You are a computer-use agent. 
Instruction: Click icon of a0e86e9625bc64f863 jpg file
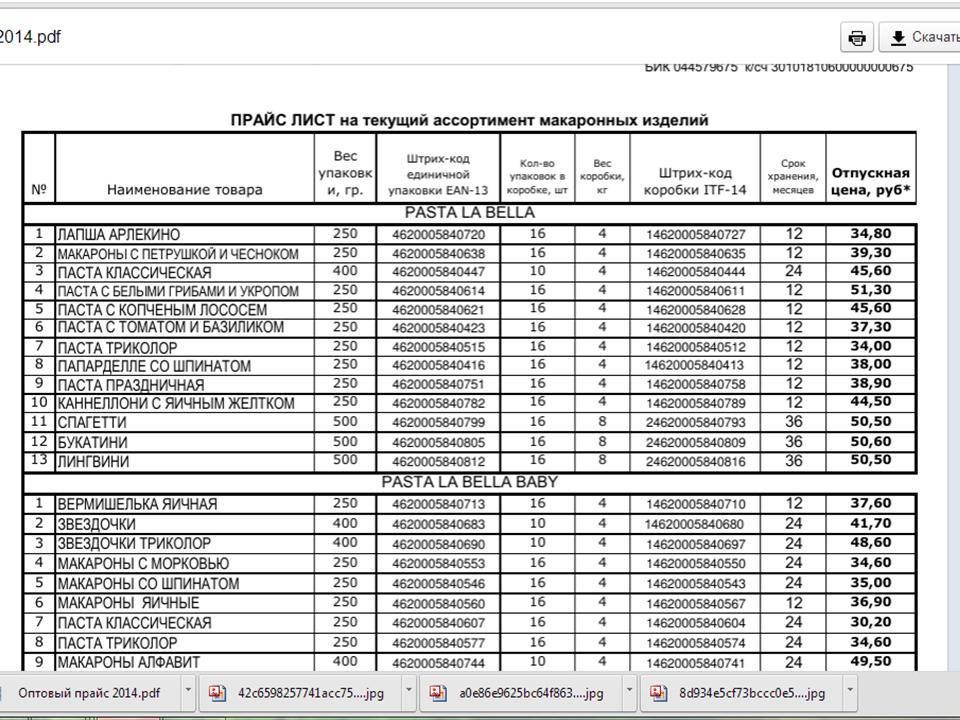437,692
